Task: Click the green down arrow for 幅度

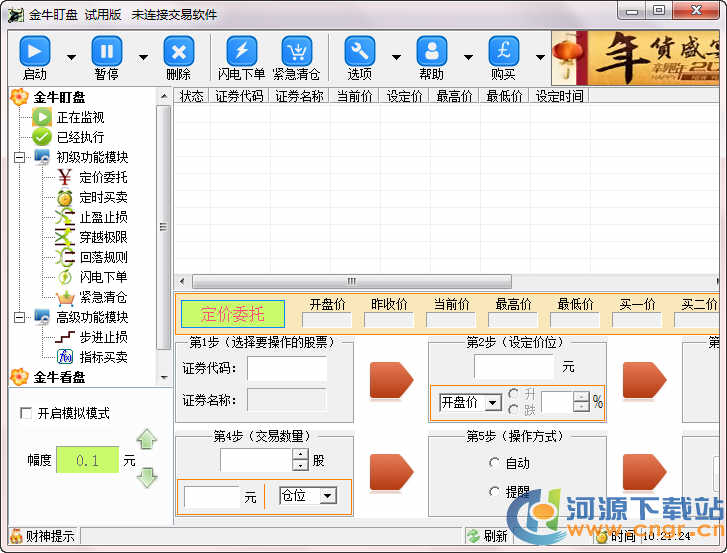Action: tap(147, 477)
